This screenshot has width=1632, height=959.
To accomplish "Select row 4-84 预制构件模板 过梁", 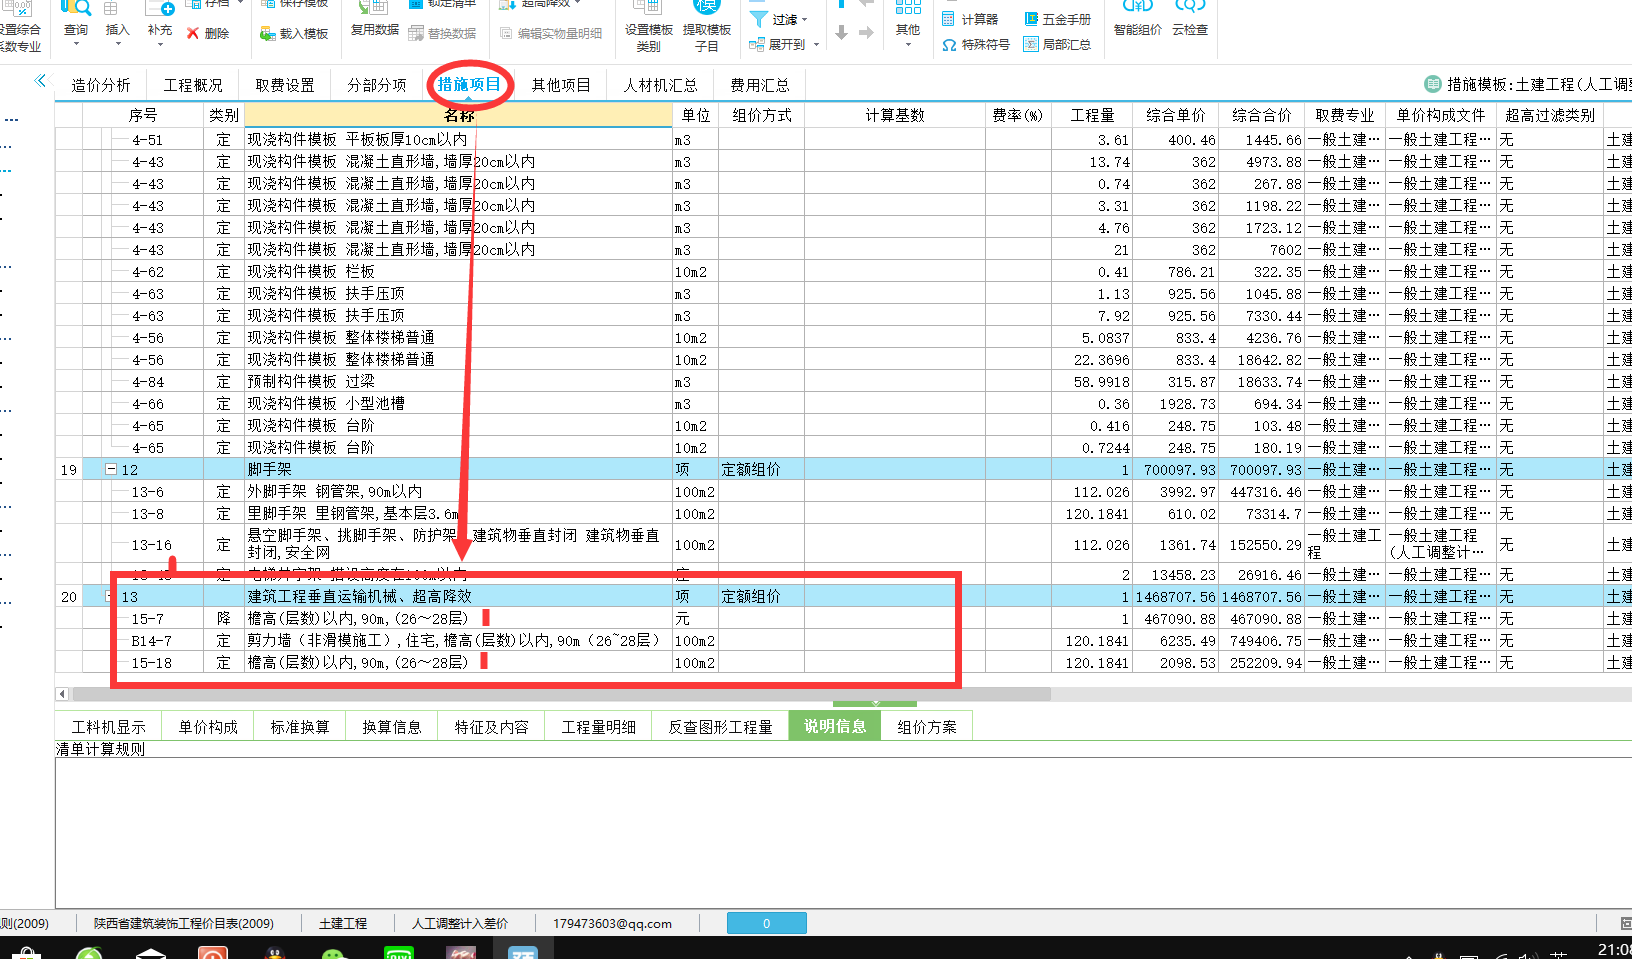I will pos(459,381).
